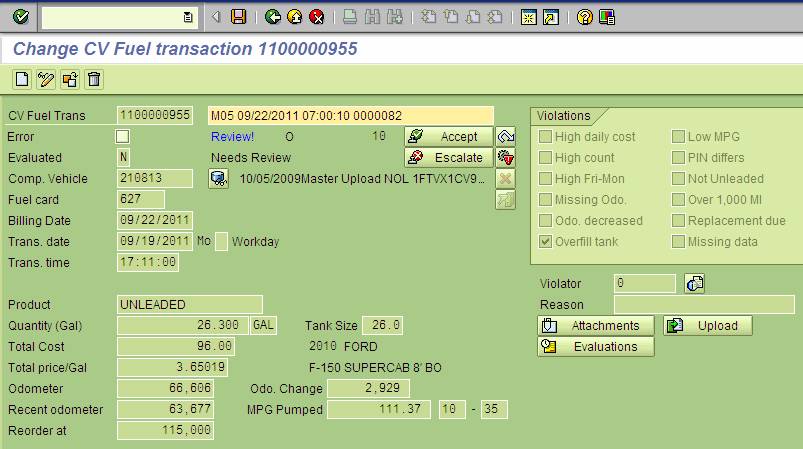Viewport: 803px width, 449px height.
Task: Toggle the Missing Odo. checkbox
Action: point(545,200)
